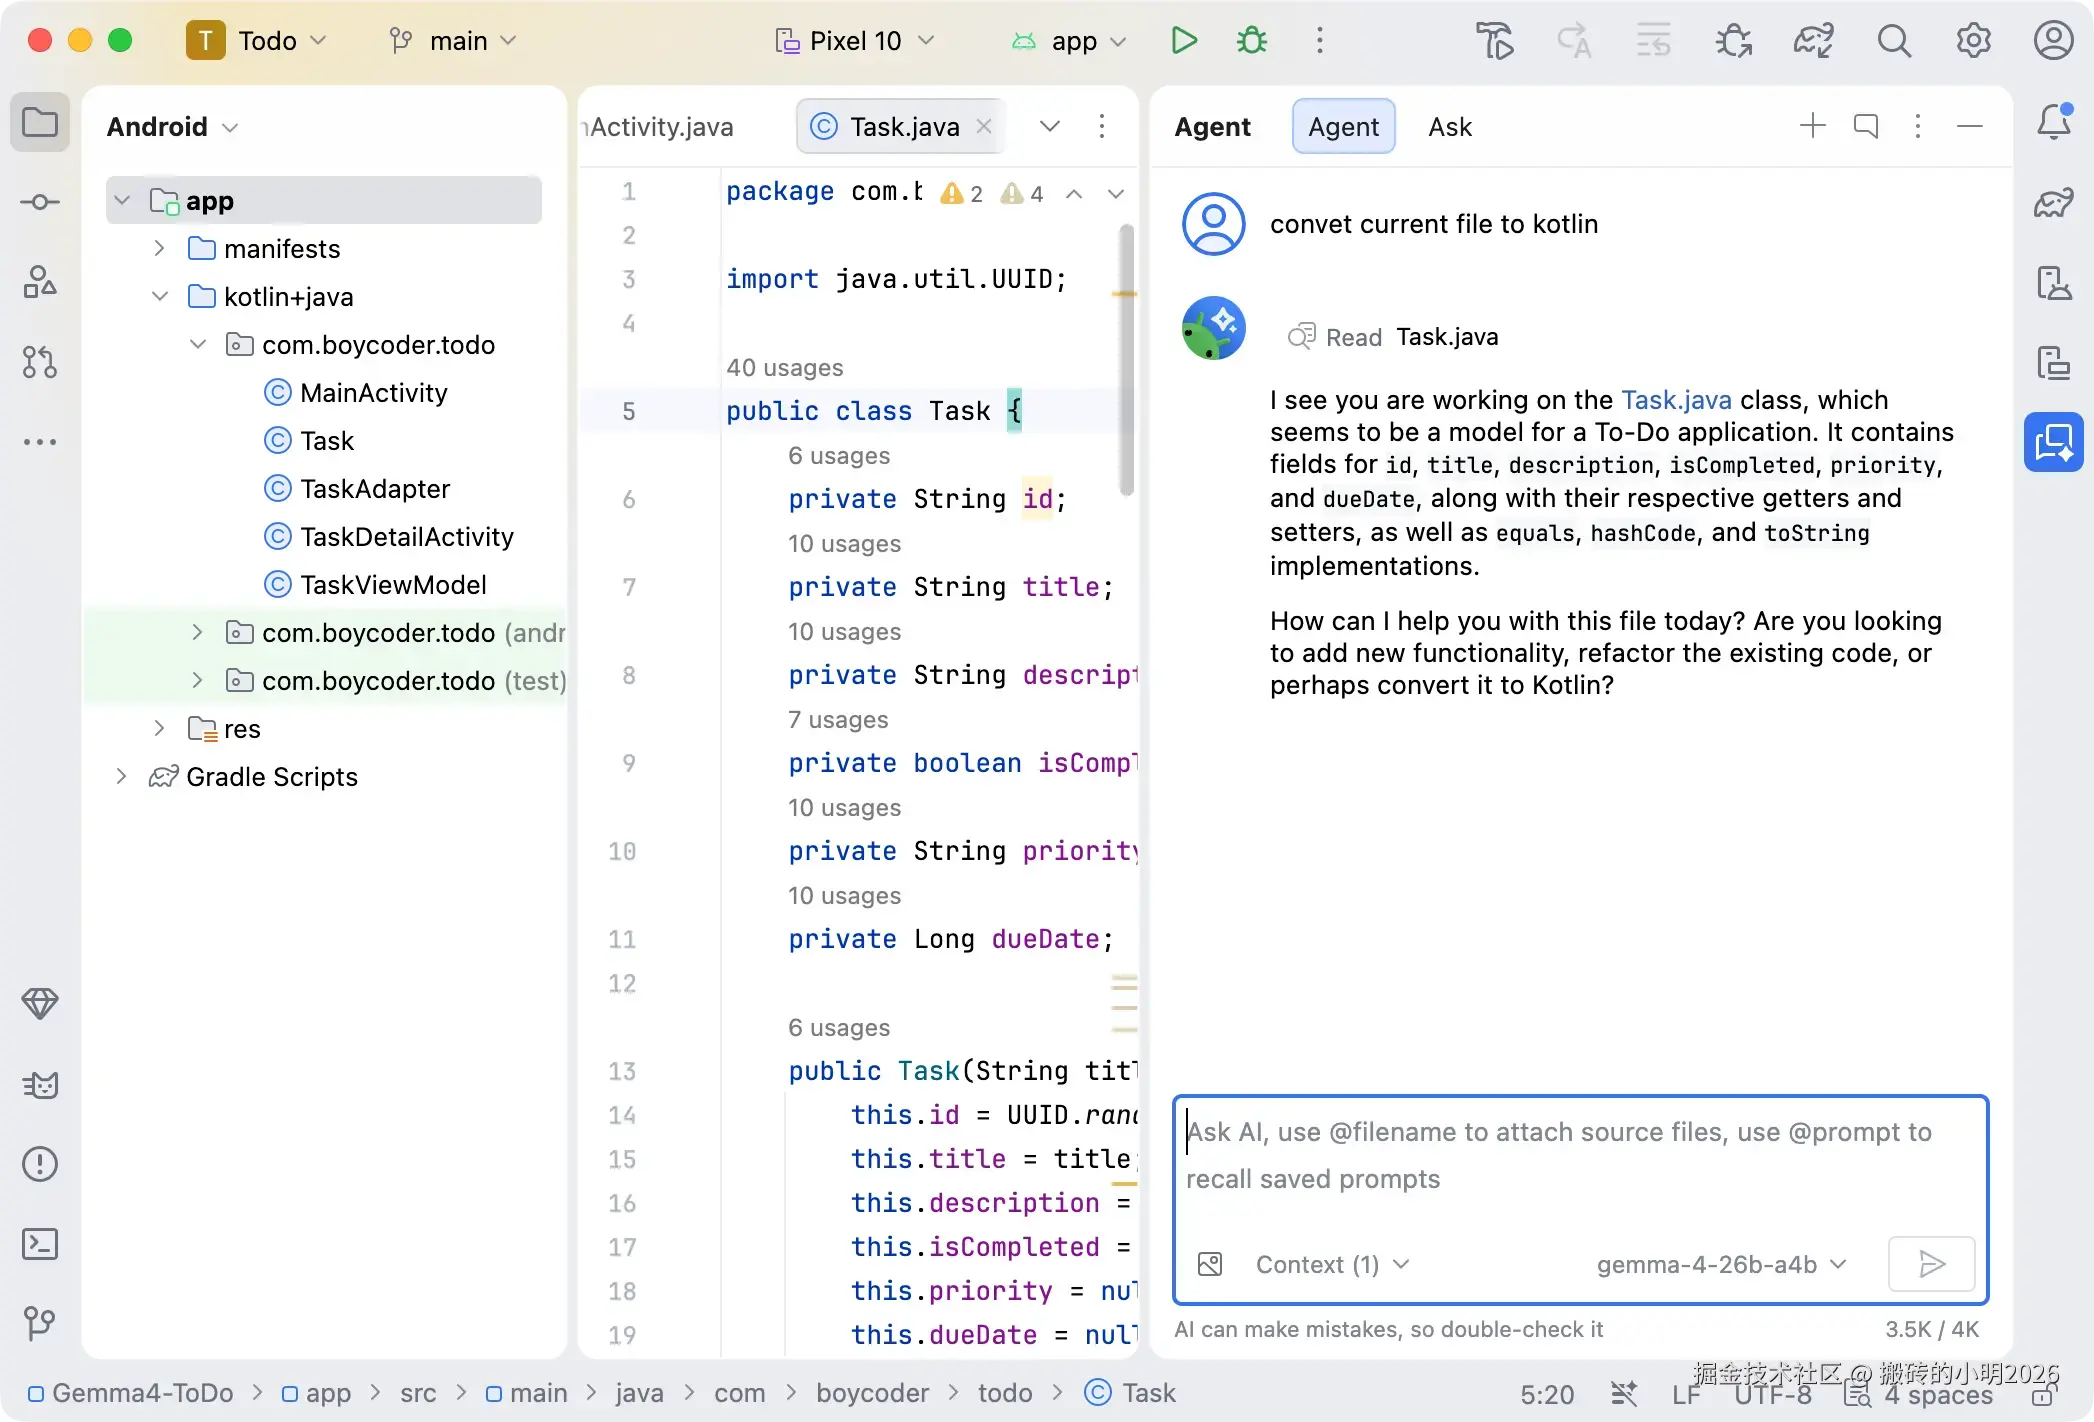Click the send prompt button
The image size is (2094, 1422).
(1931, 1265)
